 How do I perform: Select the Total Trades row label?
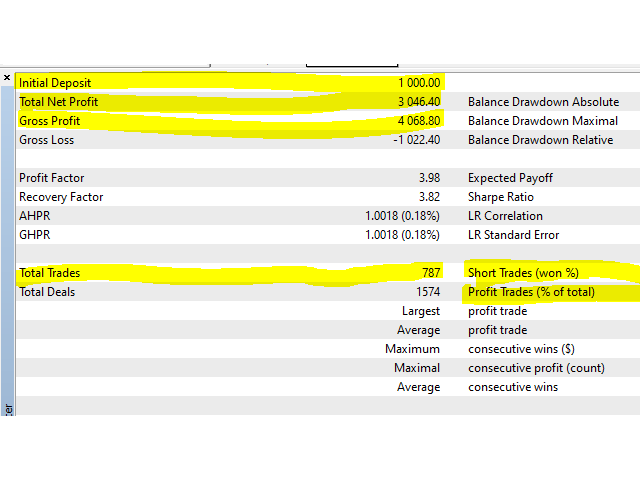[x=50, y=273]
